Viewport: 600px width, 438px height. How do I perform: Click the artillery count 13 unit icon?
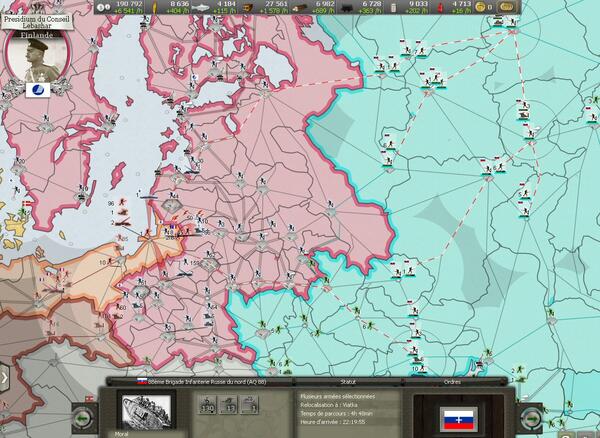[228, 405]
